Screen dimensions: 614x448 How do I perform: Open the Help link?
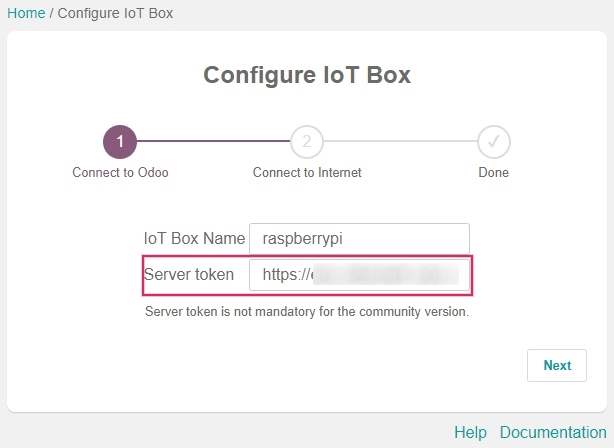(470, 432)
